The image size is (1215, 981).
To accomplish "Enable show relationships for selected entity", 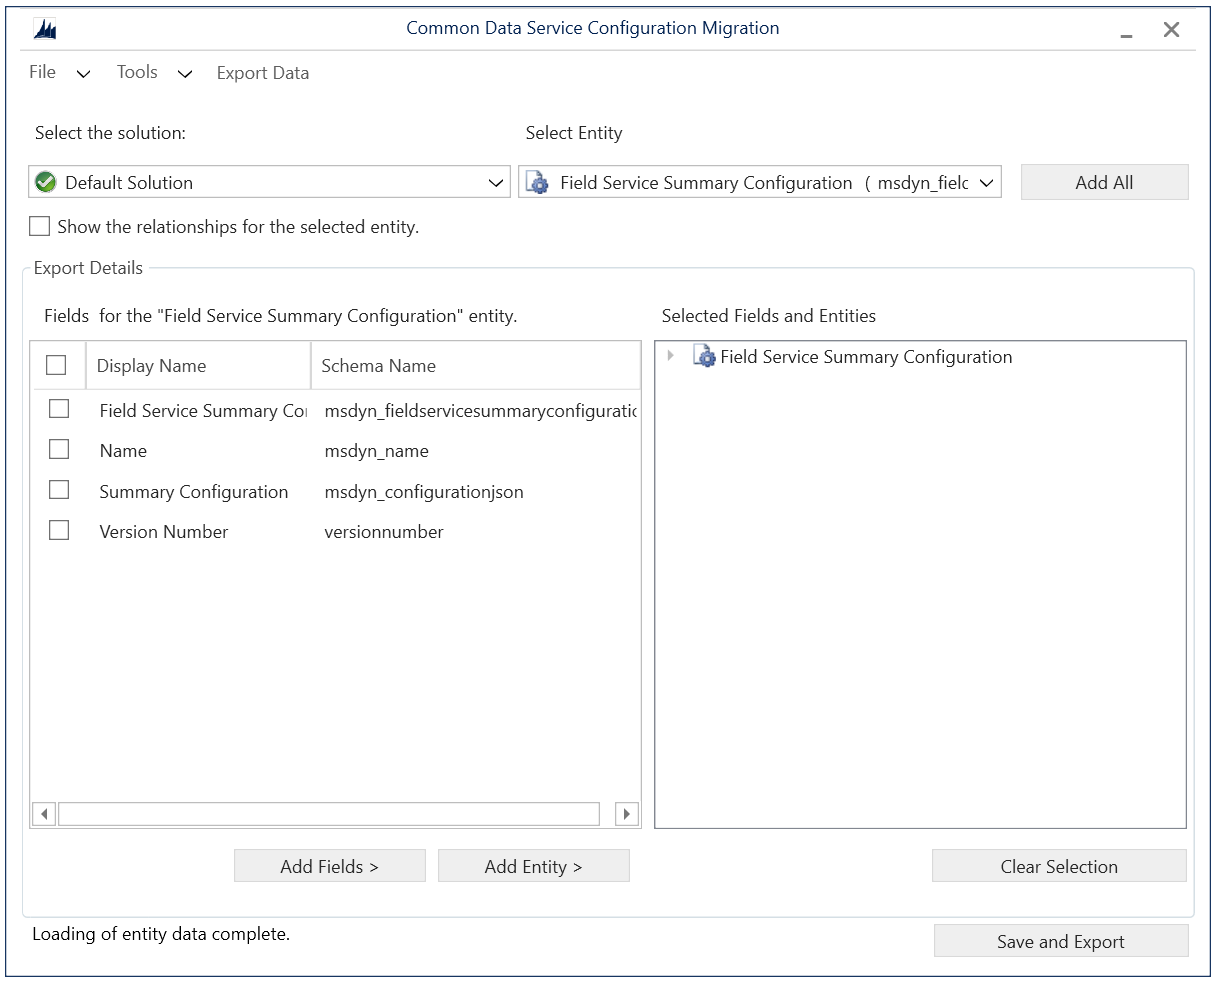I will pyautogui.click(x=40, y=227).
